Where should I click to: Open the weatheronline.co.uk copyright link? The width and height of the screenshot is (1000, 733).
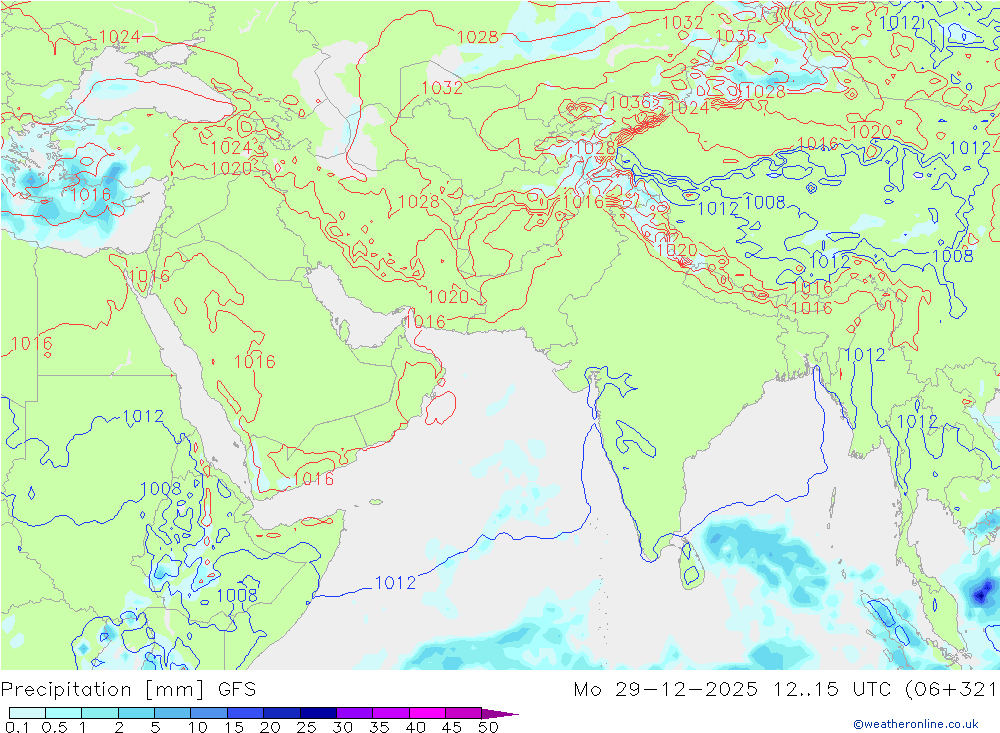tap(916, 724)
